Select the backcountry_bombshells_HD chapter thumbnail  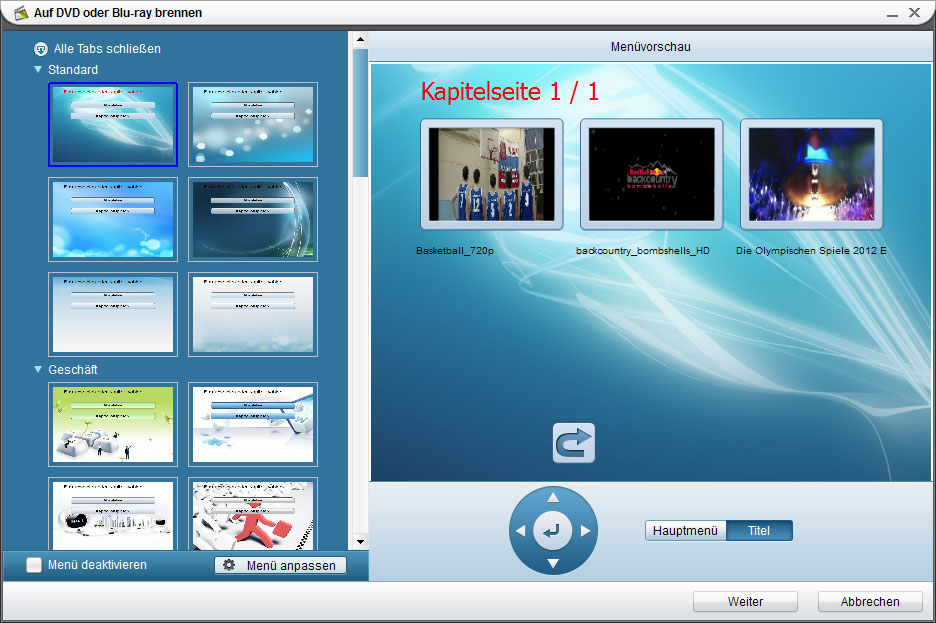(x=651, y=175)
